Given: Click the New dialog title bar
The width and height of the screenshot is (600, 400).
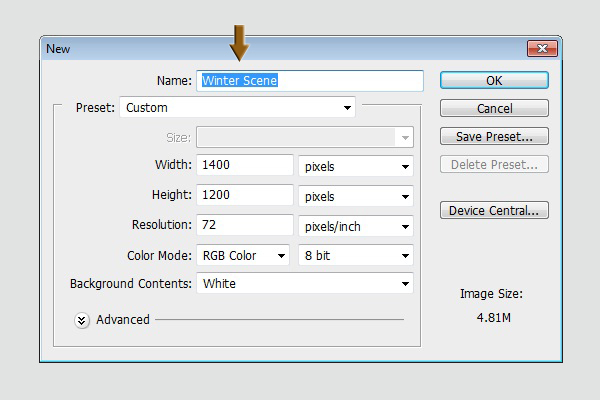Looking at the screenshot, I should point(280,47).
